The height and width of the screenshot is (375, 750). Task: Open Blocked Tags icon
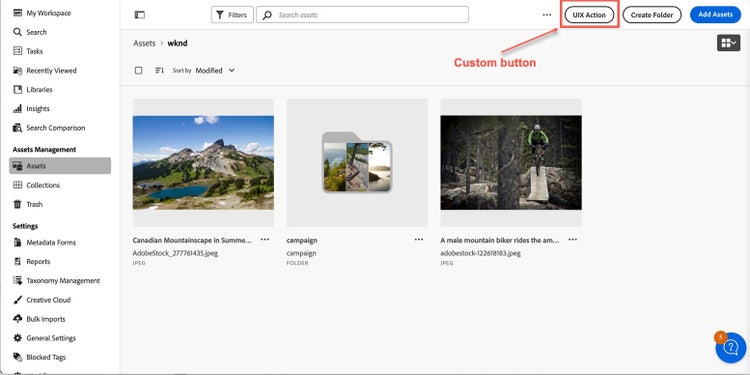[x=18, y=357]
